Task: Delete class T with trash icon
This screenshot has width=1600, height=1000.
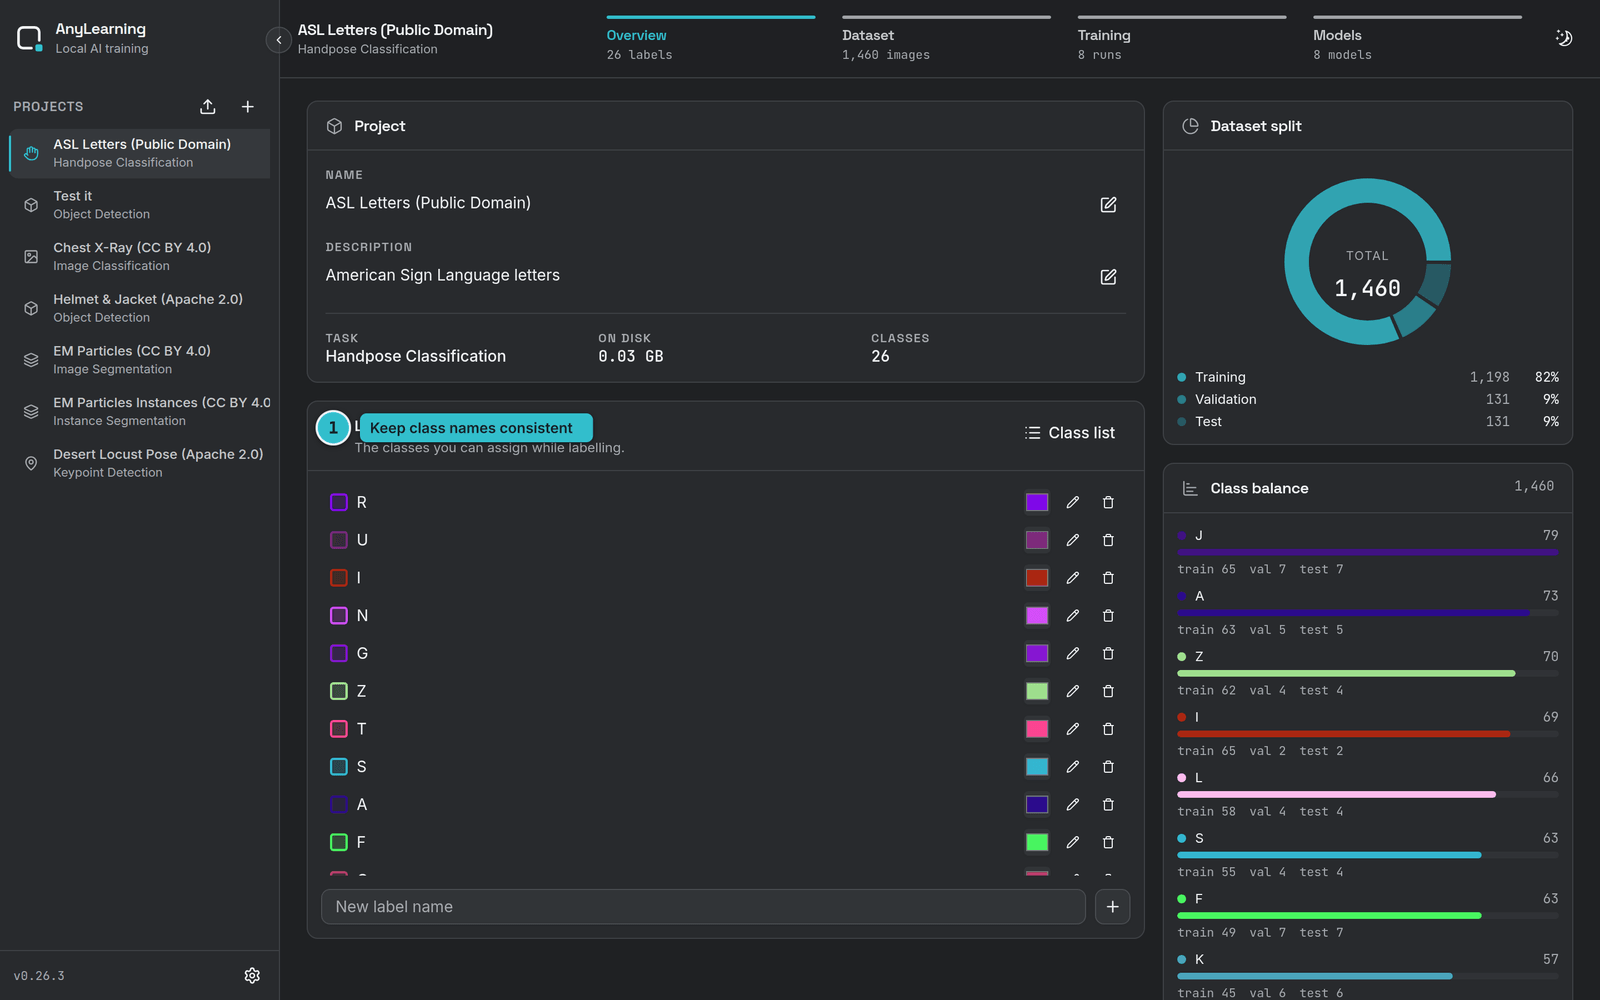Action: tap(1108, 729)
